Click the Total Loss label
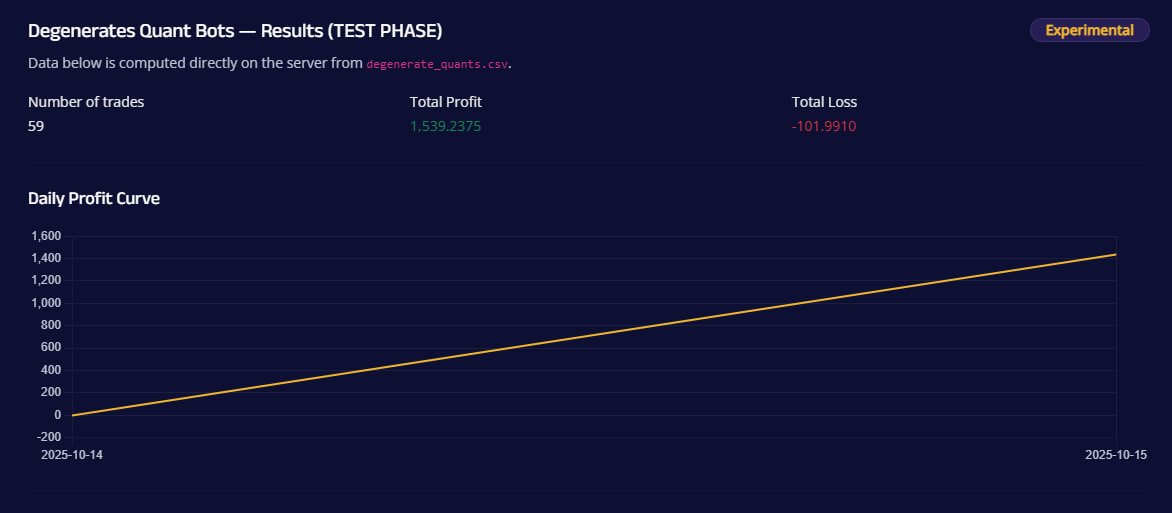The image size is (1172, 513). pos(824,102)
